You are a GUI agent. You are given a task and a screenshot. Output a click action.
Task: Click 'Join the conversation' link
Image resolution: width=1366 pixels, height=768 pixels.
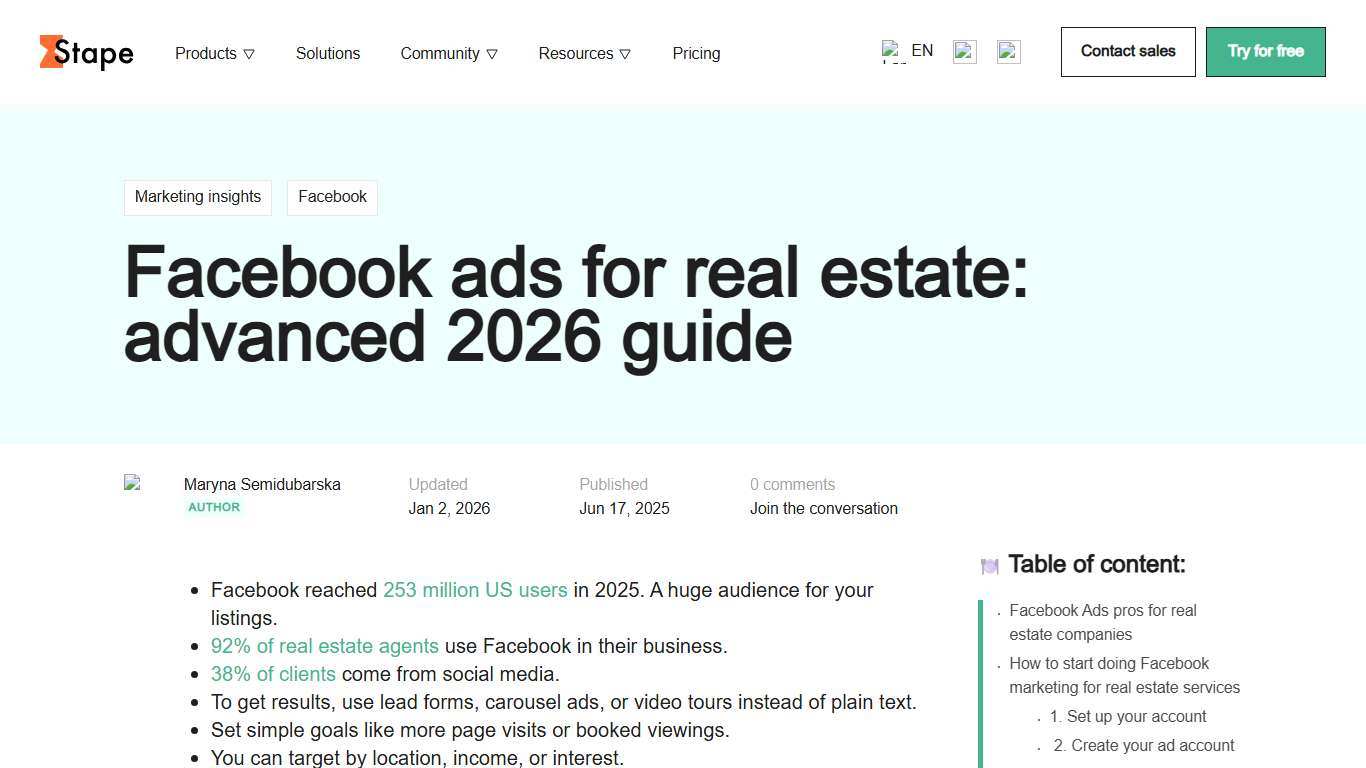pyautogui.click(x=823, y=508)
